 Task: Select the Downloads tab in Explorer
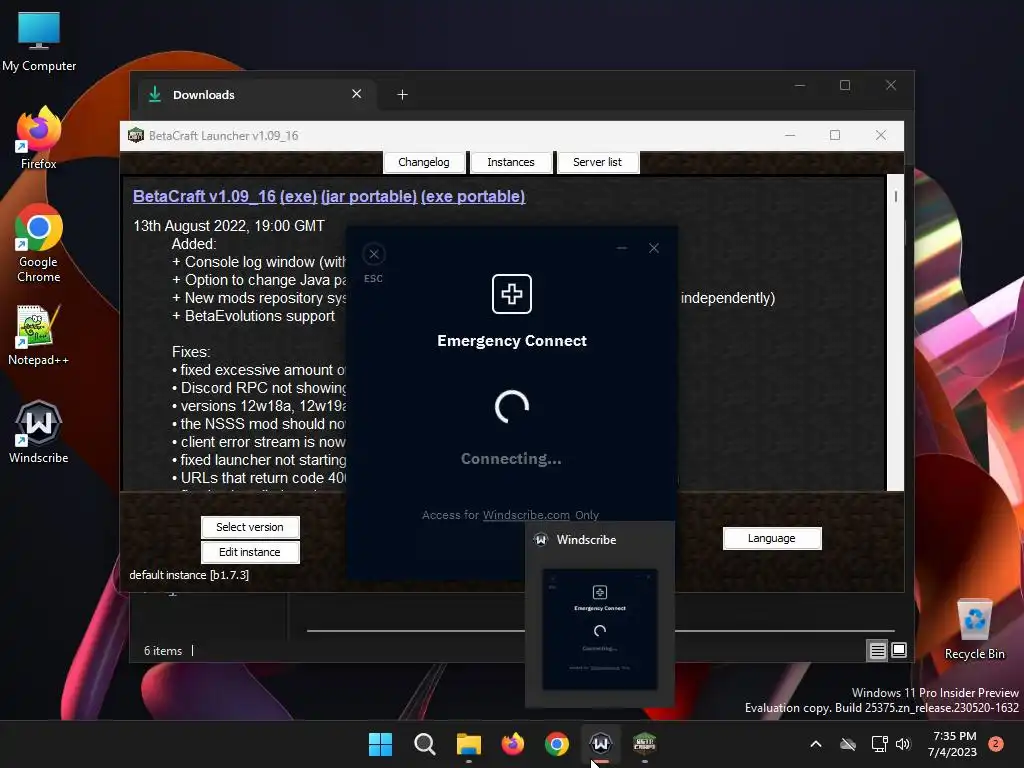point(255,95)
